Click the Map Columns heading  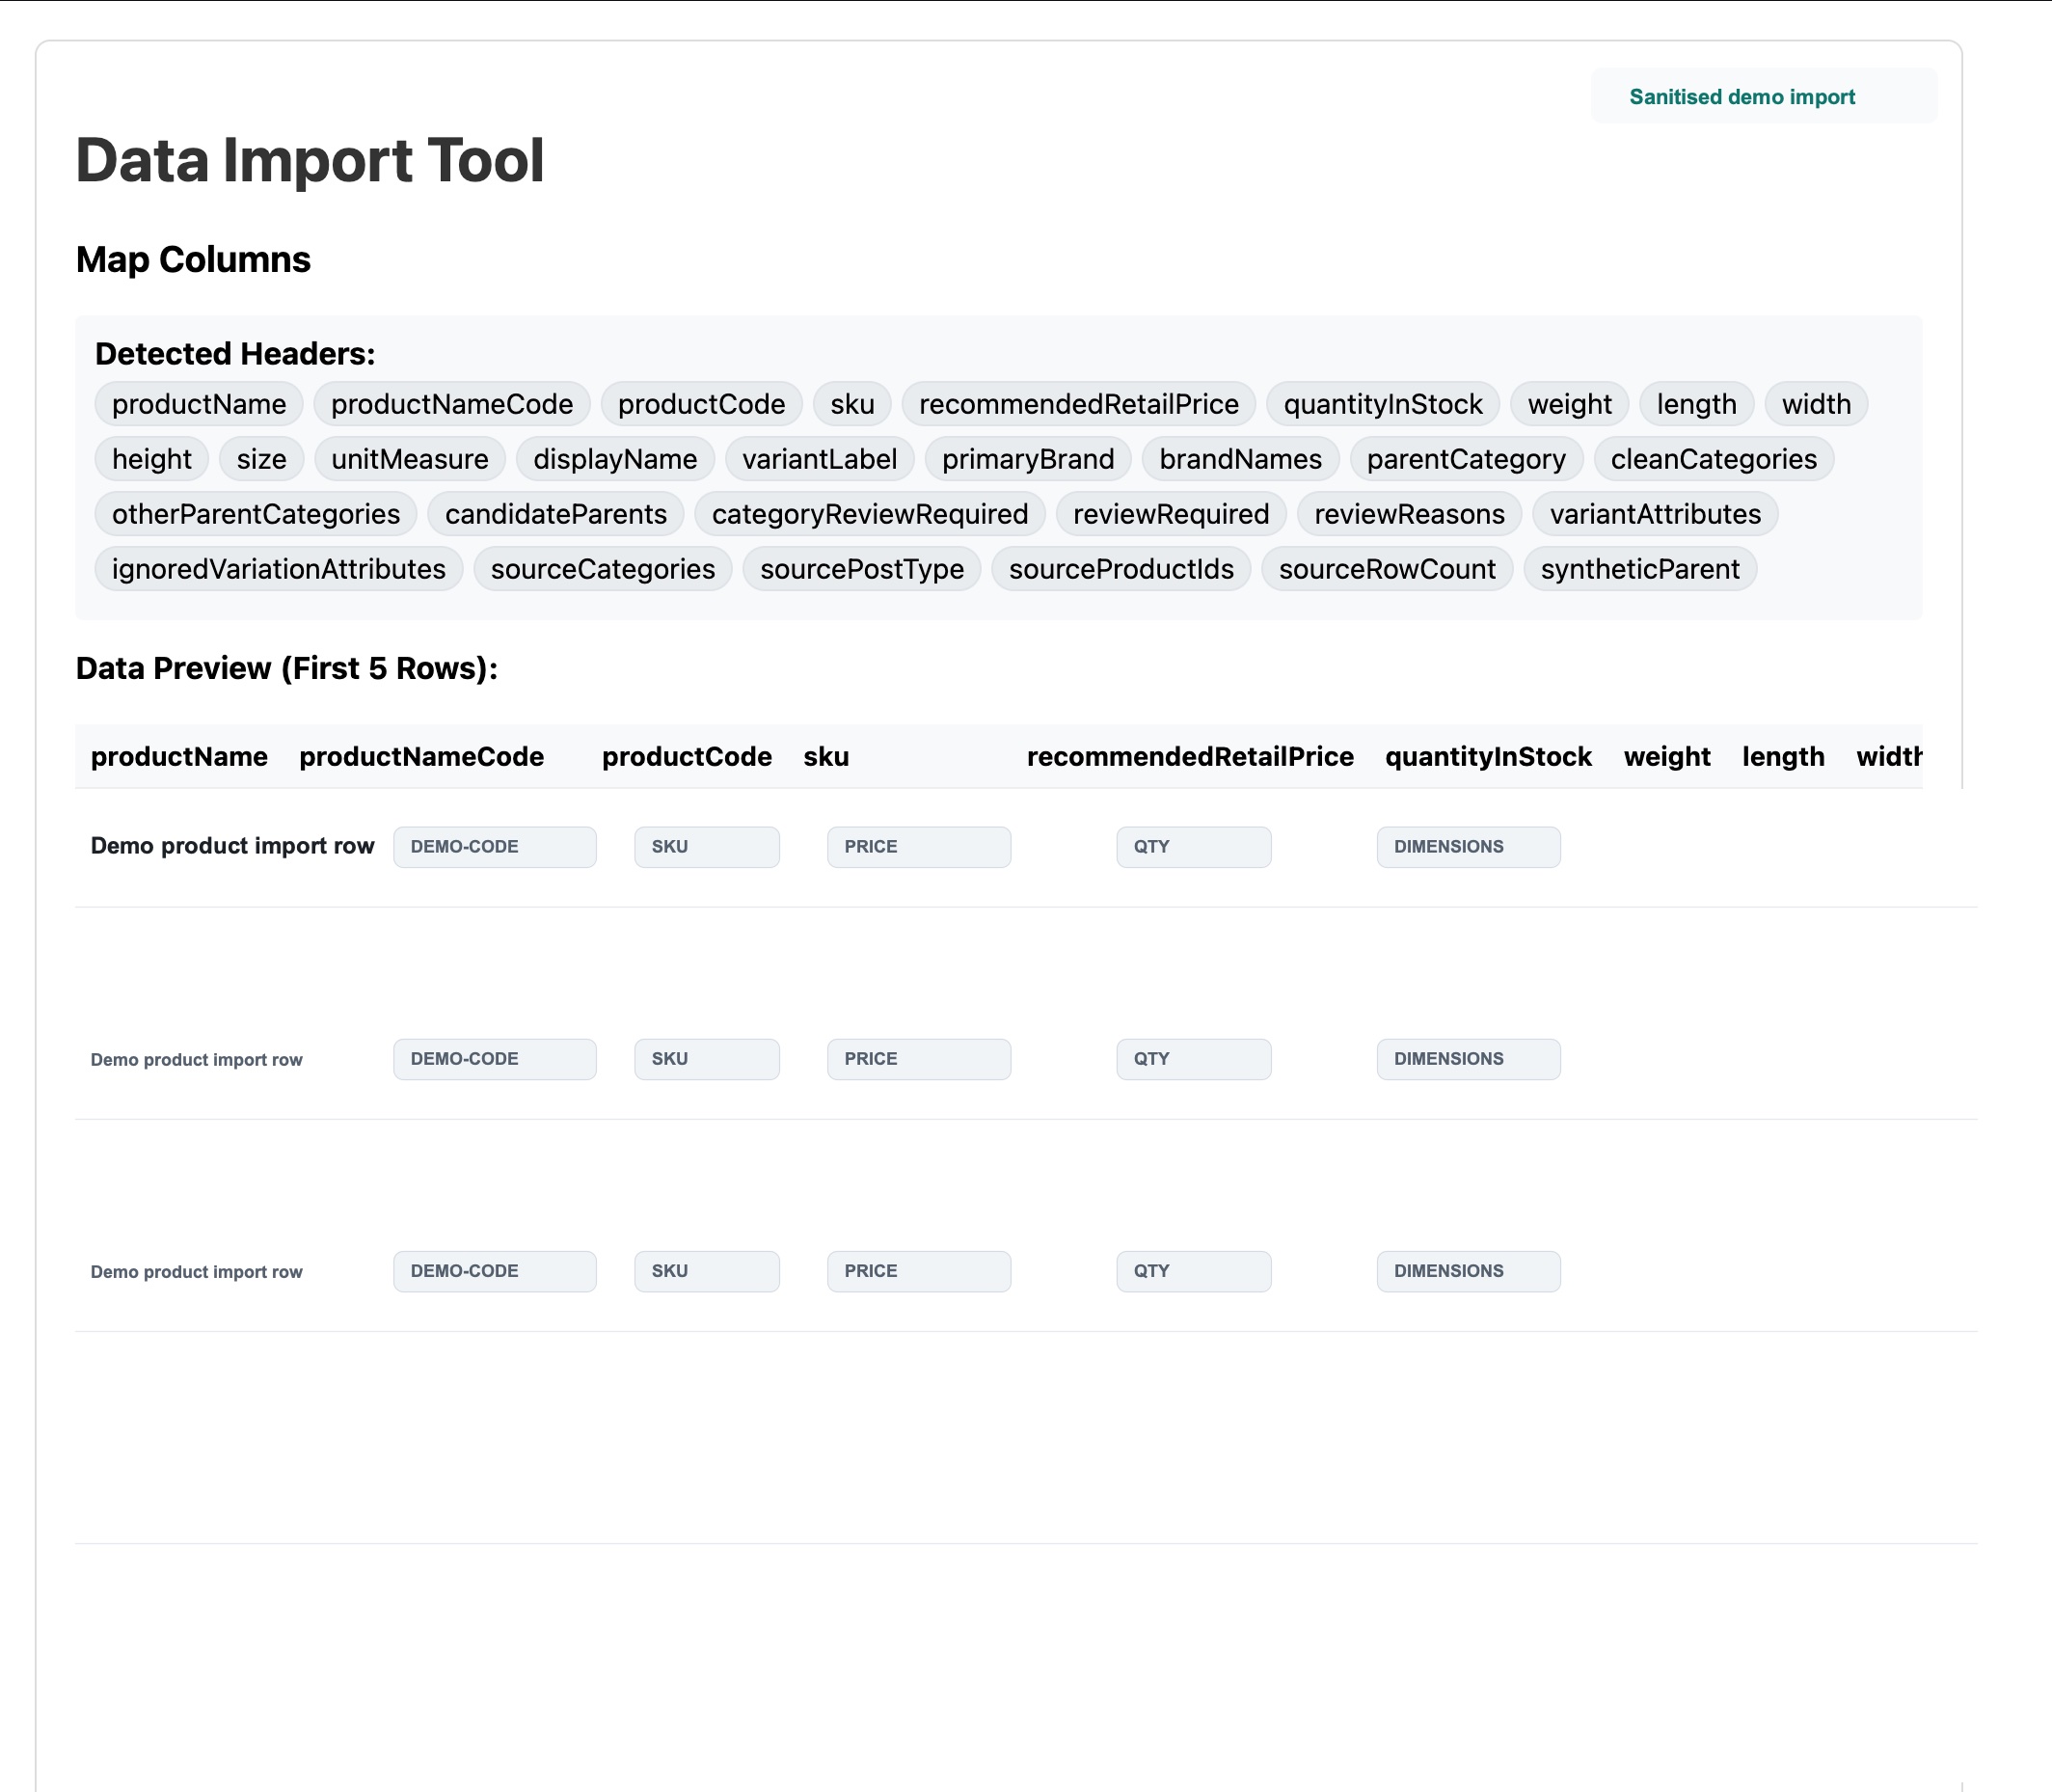(x=193, y=260)
